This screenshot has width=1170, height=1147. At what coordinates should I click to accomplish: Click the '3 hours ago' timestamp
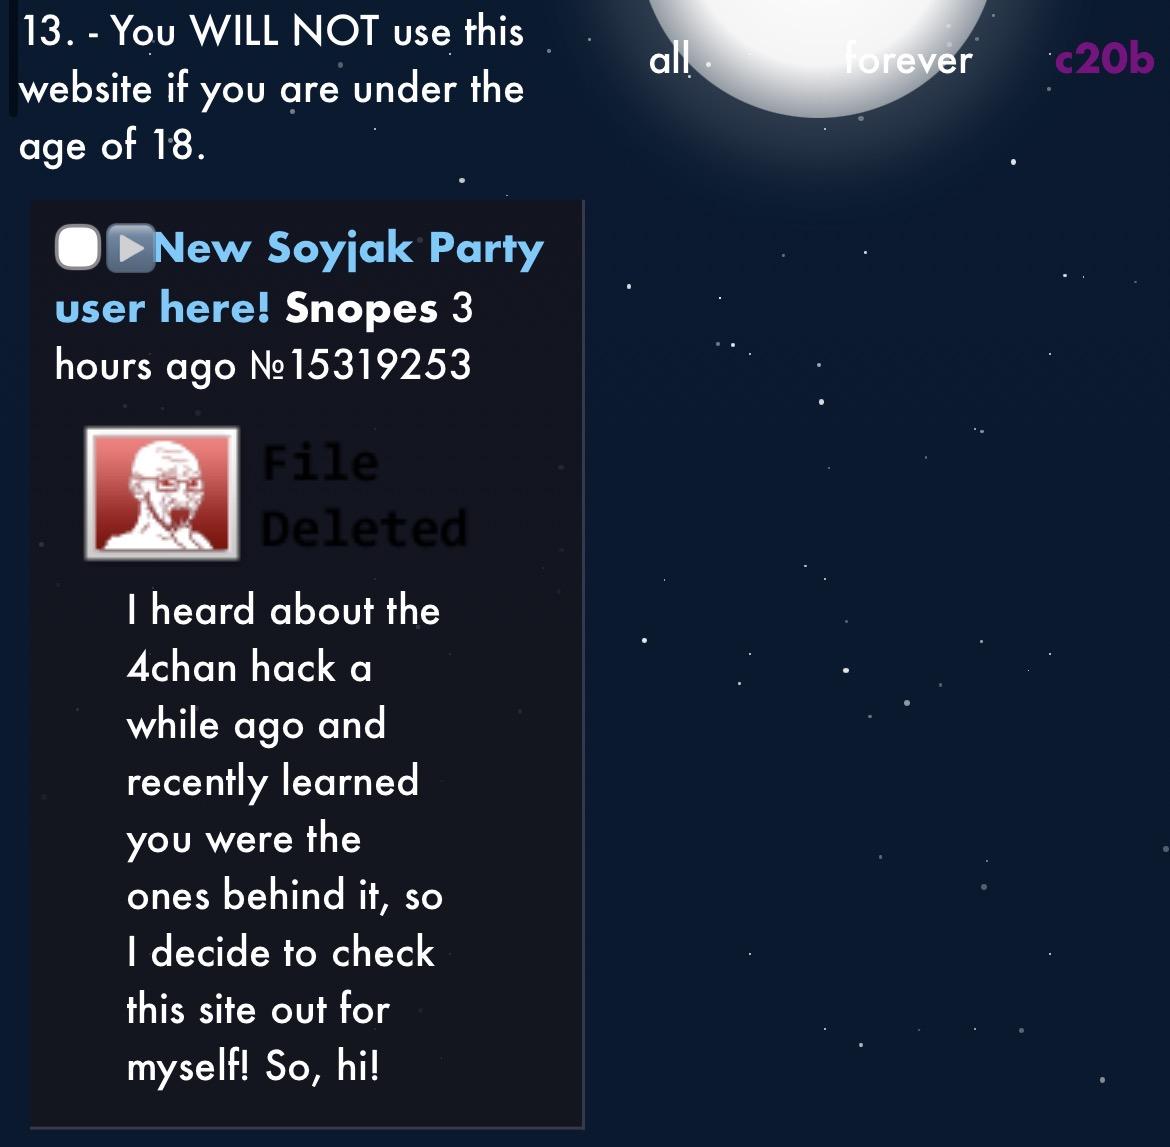[x=263, y=337]
